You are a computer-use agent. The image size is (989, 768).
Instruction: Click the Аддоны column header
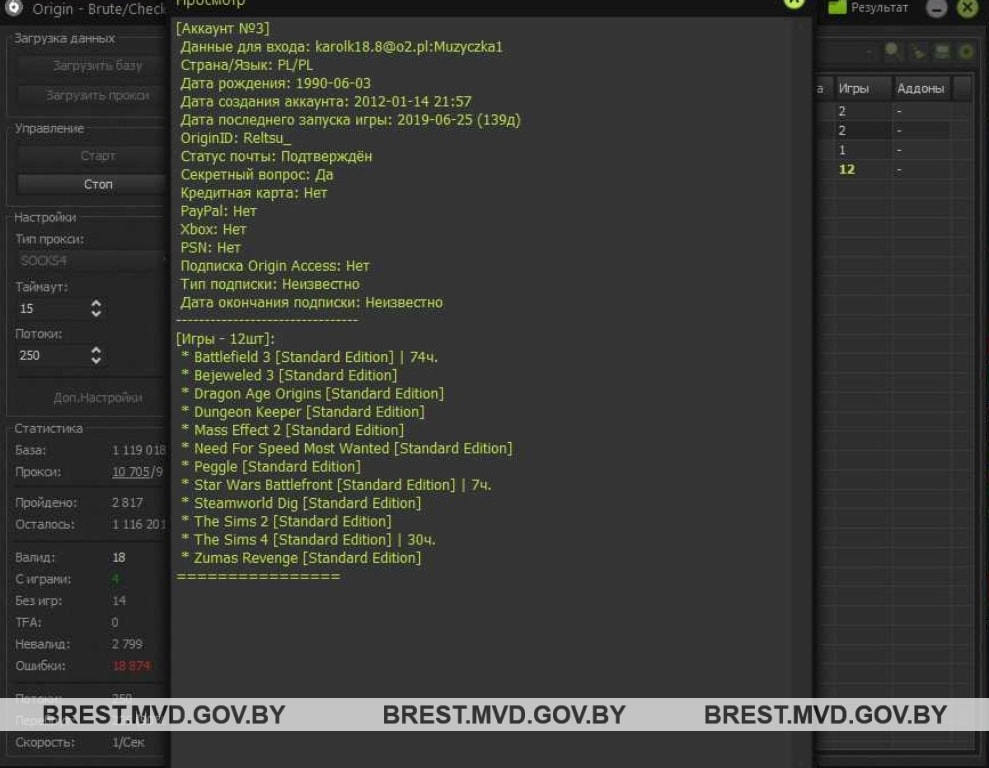click(x=922, y=88)
